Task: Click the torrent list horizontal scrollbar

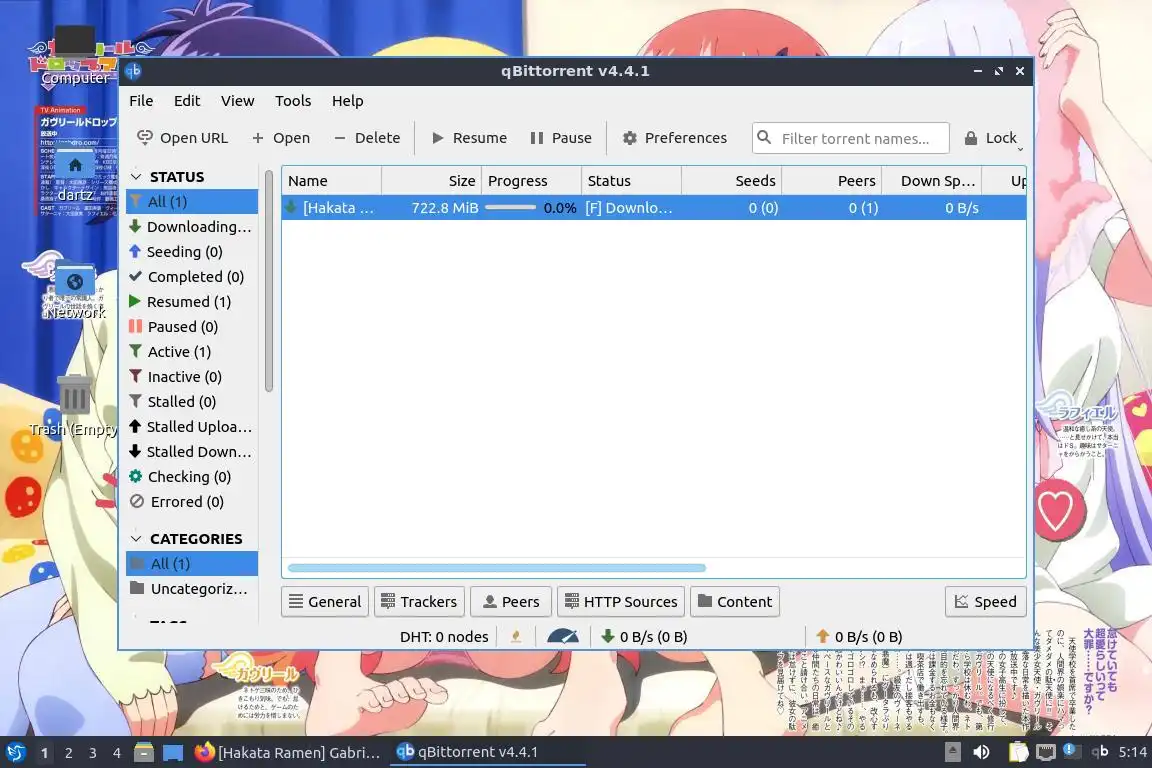Action: pyautogui.click(x=497, y=568)
